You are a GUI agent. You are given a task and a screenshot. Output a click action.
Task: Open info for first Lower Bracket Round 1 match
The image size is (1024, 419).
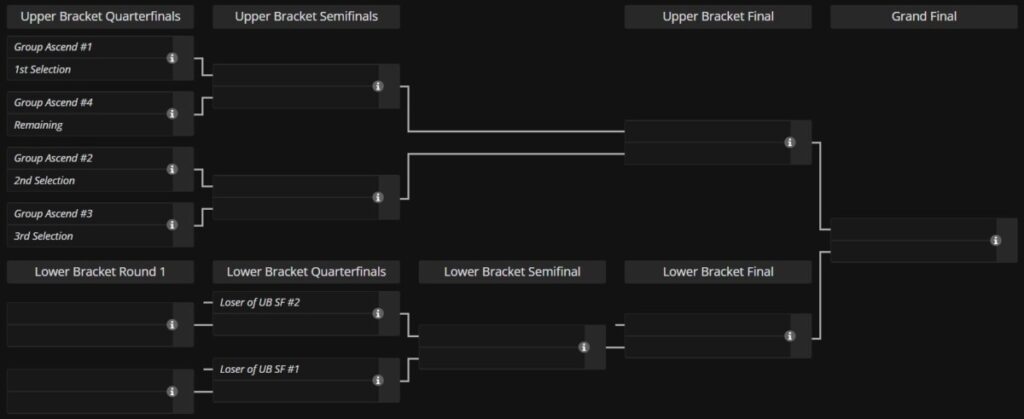click(172, 325)
